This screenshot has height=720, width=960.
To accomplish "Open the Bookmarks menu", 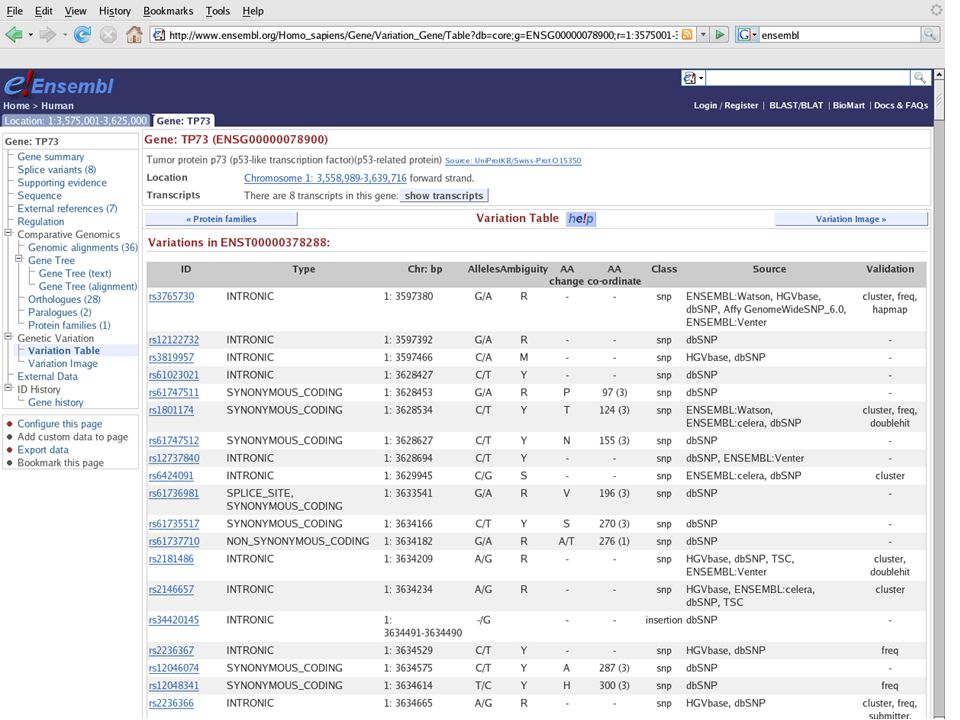I will tap(168, 11).
